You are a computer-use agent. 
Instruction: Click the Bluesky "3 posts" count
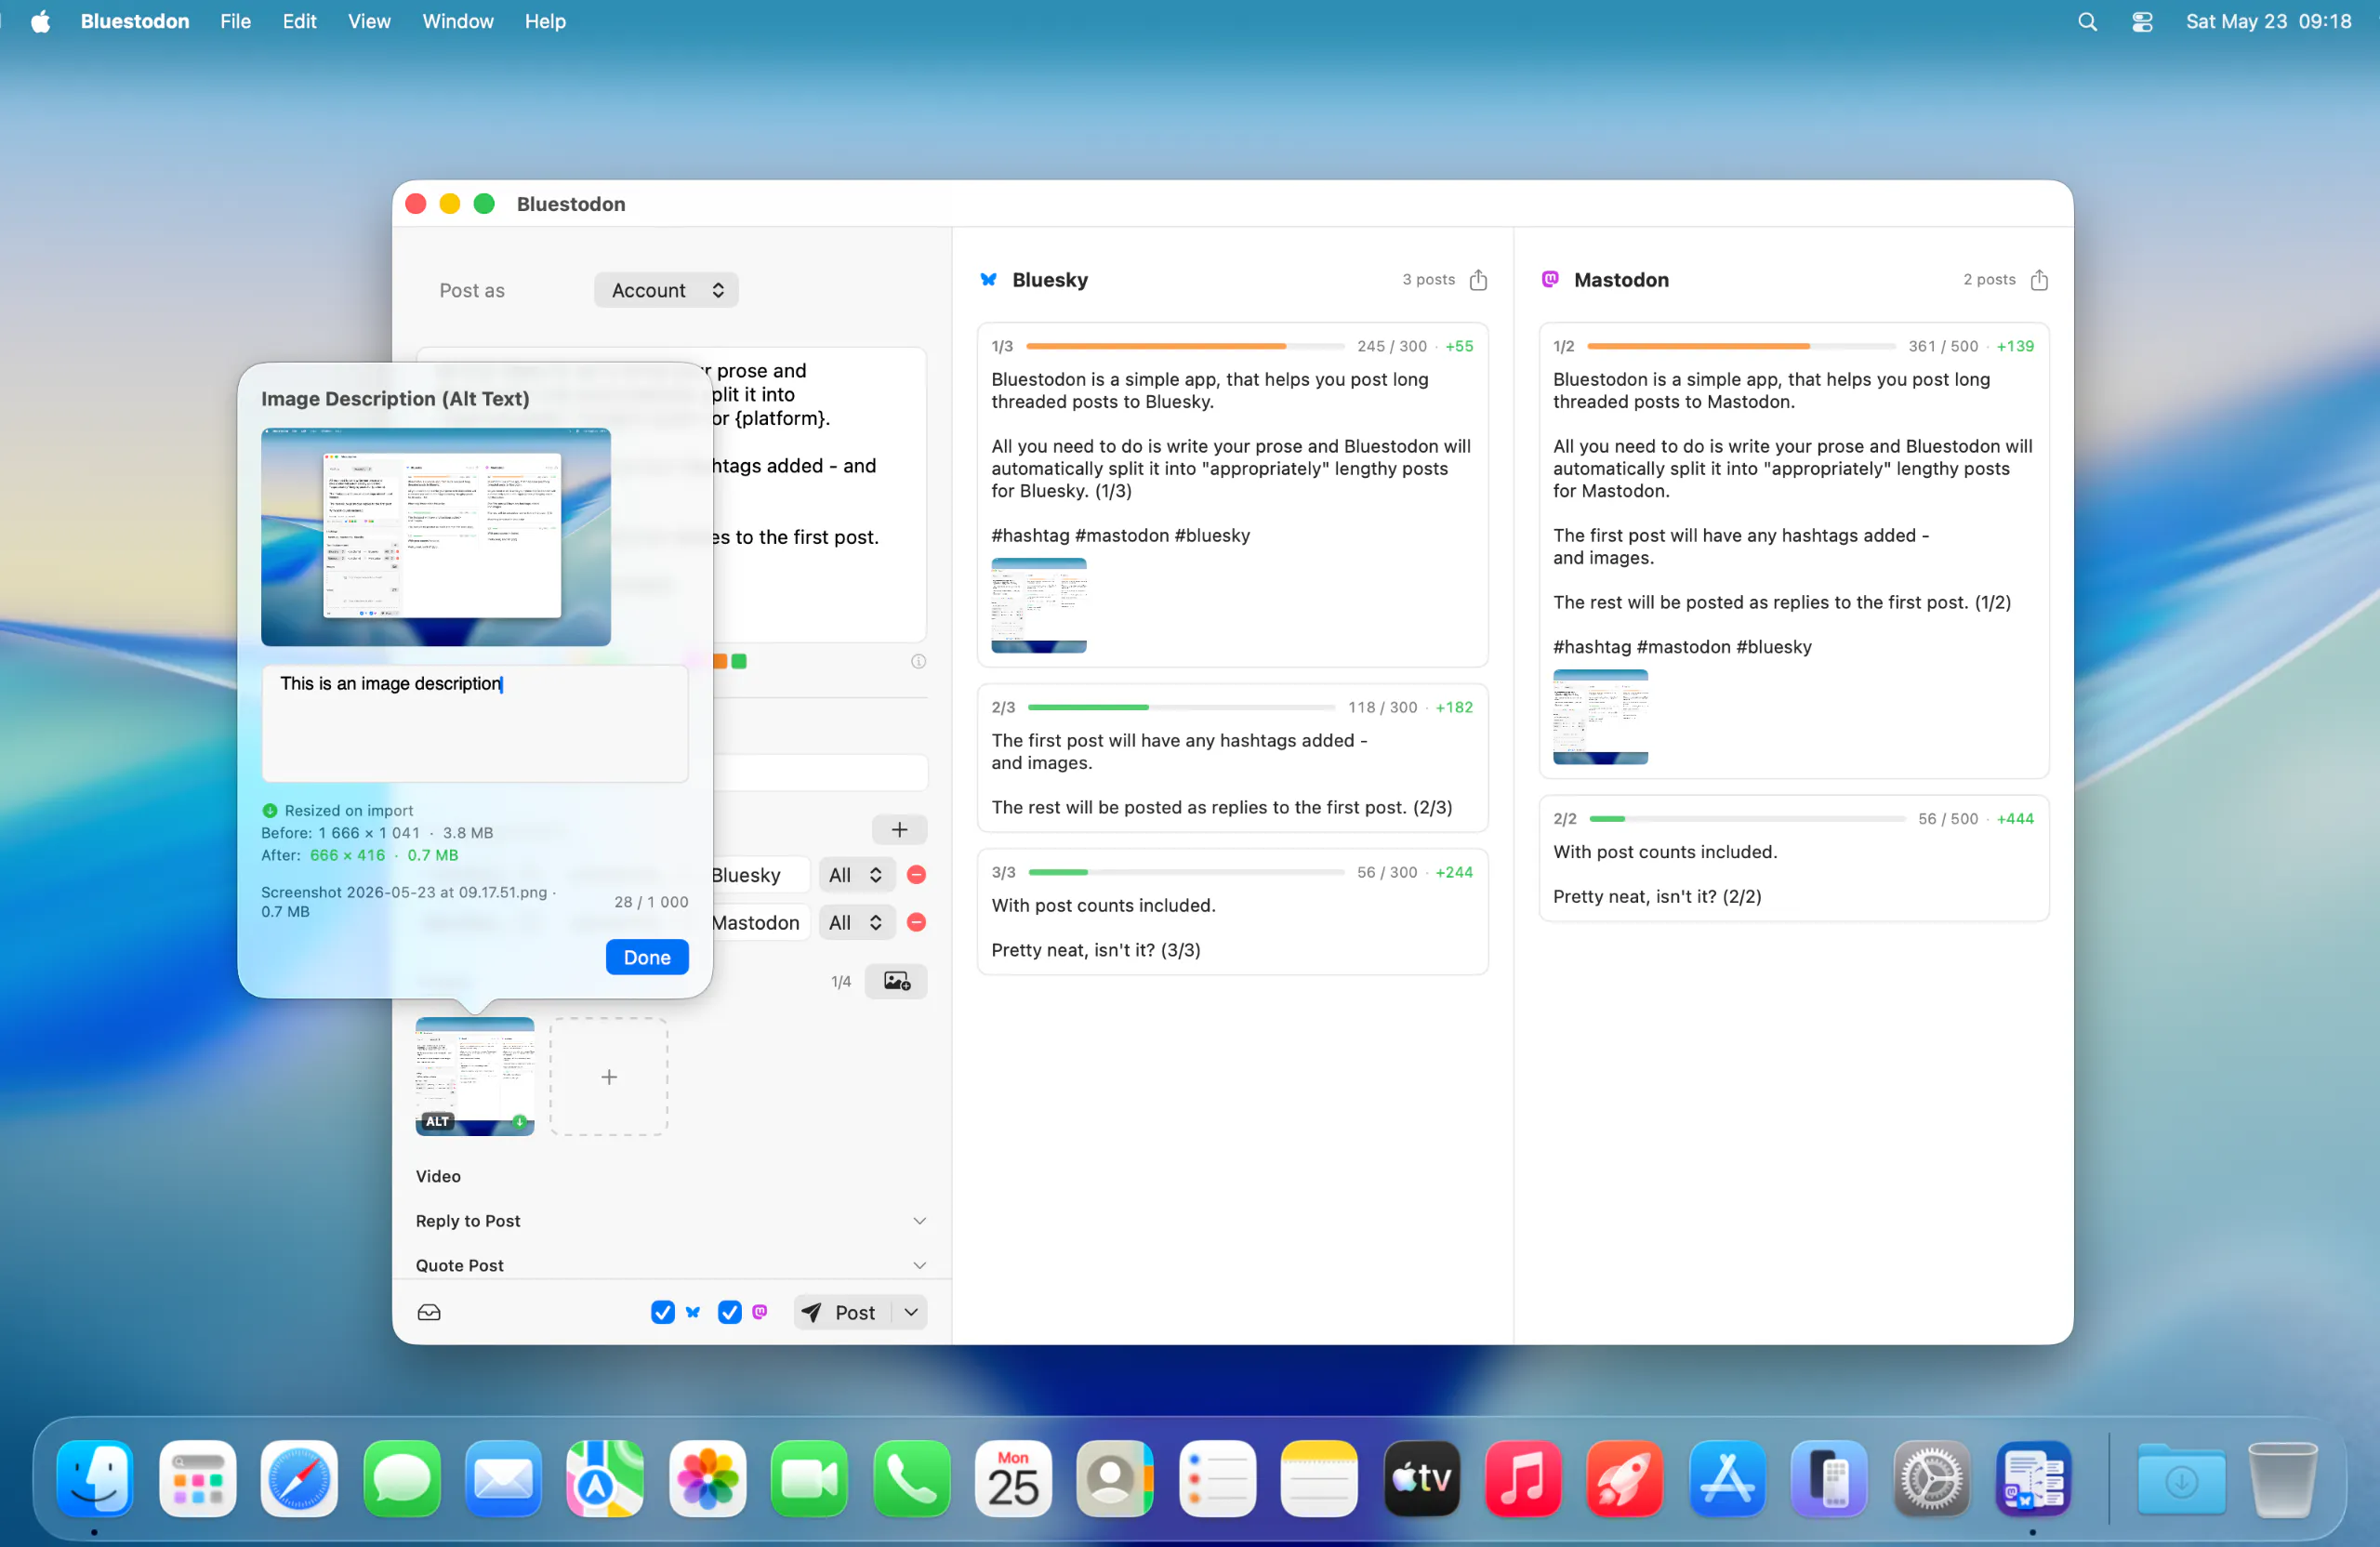(x=1428, y=279)
